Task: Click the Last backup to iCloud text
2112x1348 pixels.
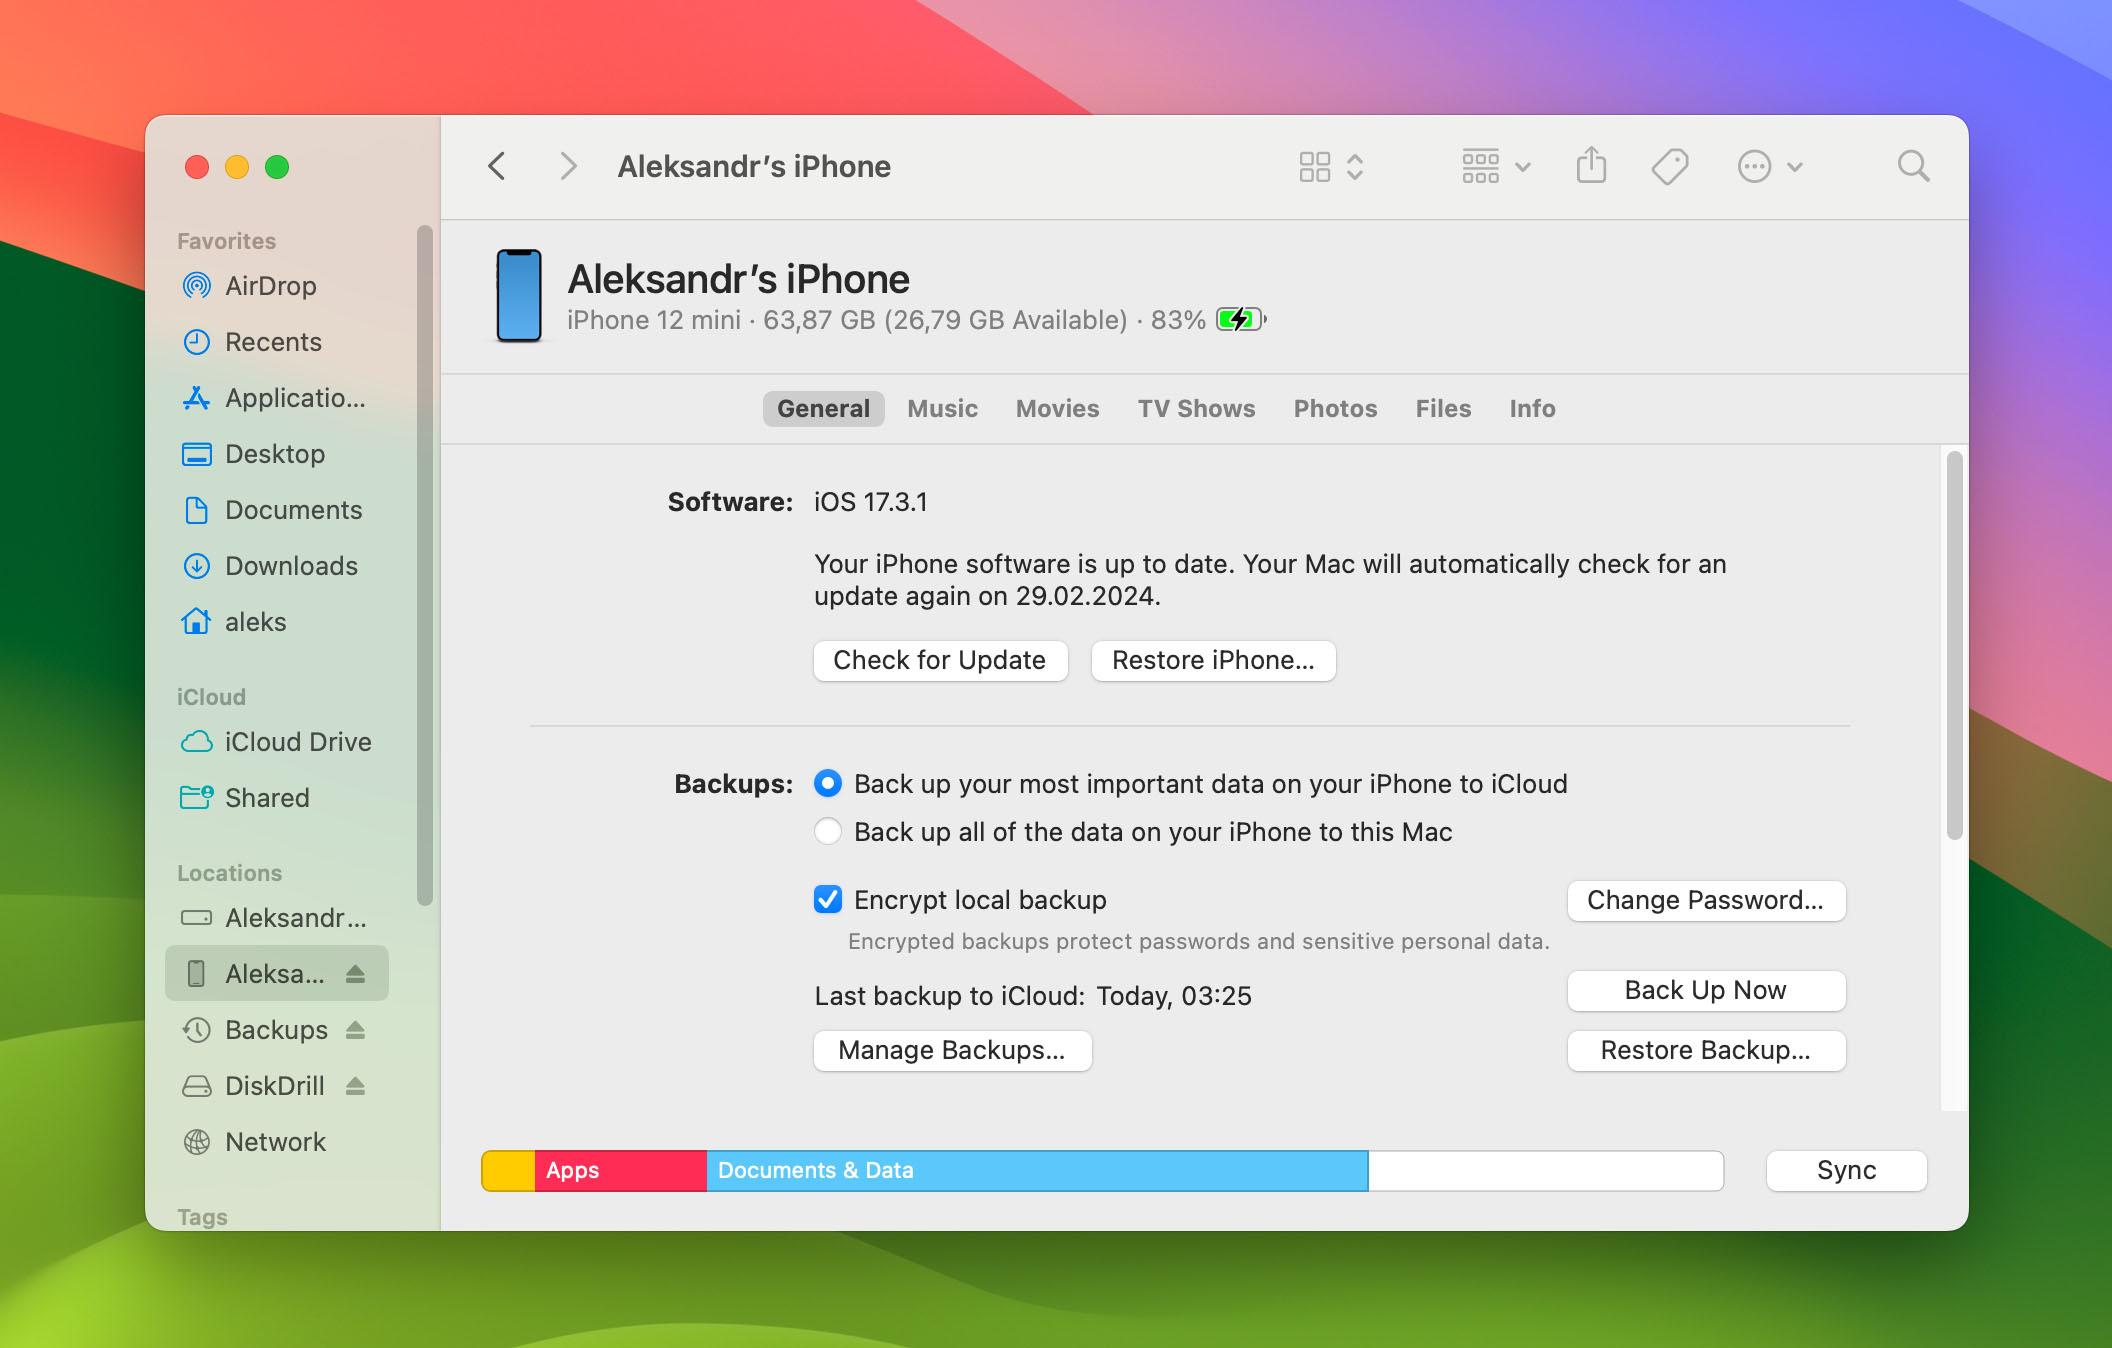Action: pyautogui.click(x=1033, y=996)
